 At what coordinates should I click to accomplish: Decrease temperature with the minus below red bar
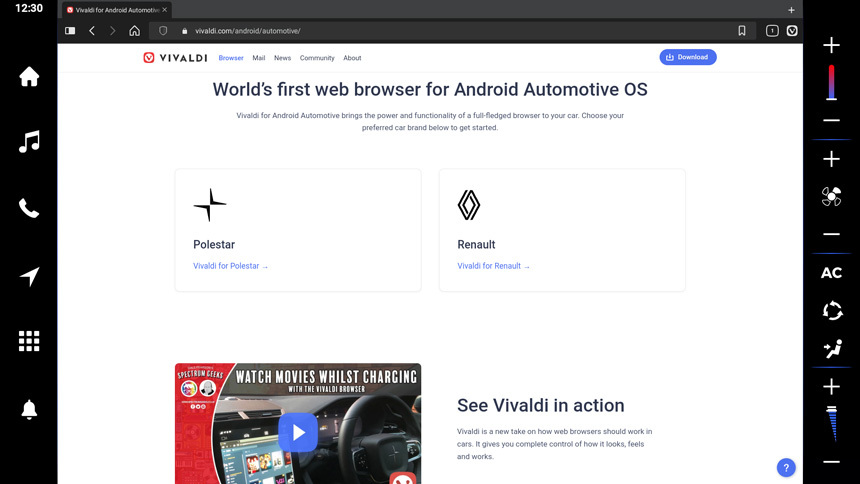tap(831, 120)
